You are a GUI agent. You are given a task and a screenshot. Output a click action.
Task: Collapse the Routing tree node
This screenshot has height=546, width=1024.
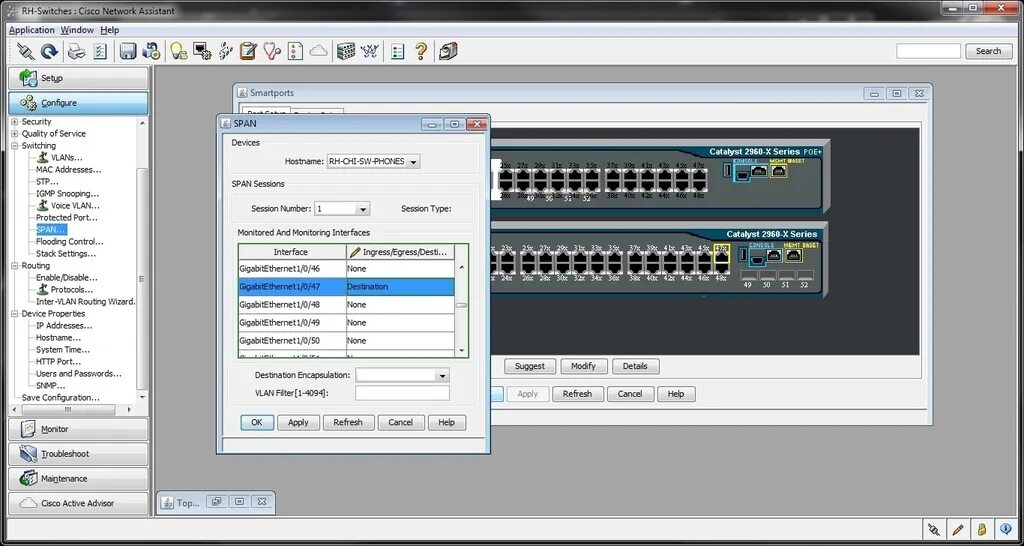[x=15, y=266]
